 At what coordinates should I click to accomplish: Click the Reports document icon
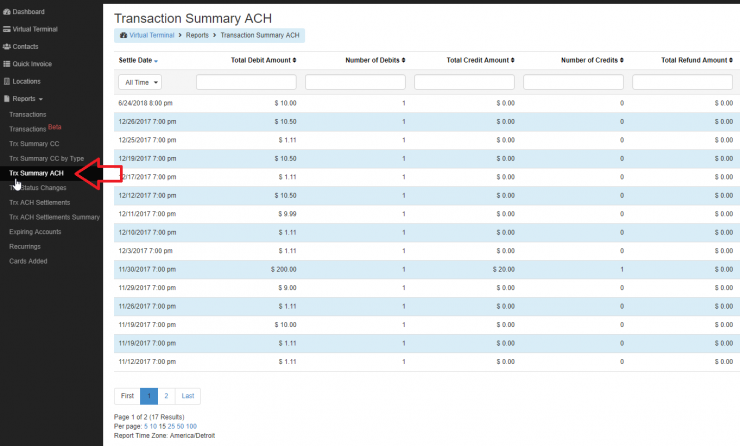(x=7, y=99)
